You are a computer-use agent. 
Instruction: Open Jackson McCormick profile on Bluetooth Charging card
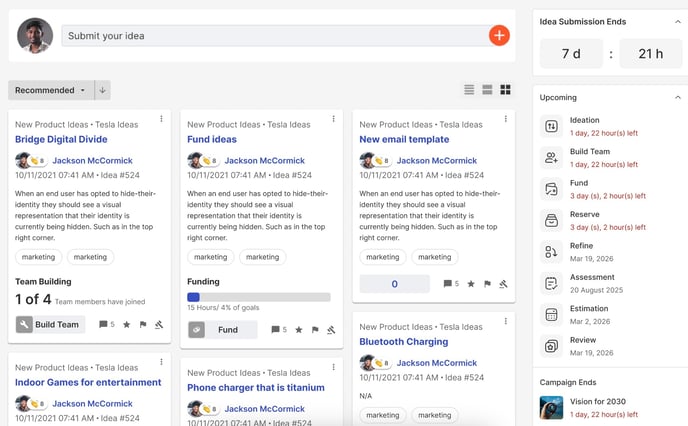437,363
